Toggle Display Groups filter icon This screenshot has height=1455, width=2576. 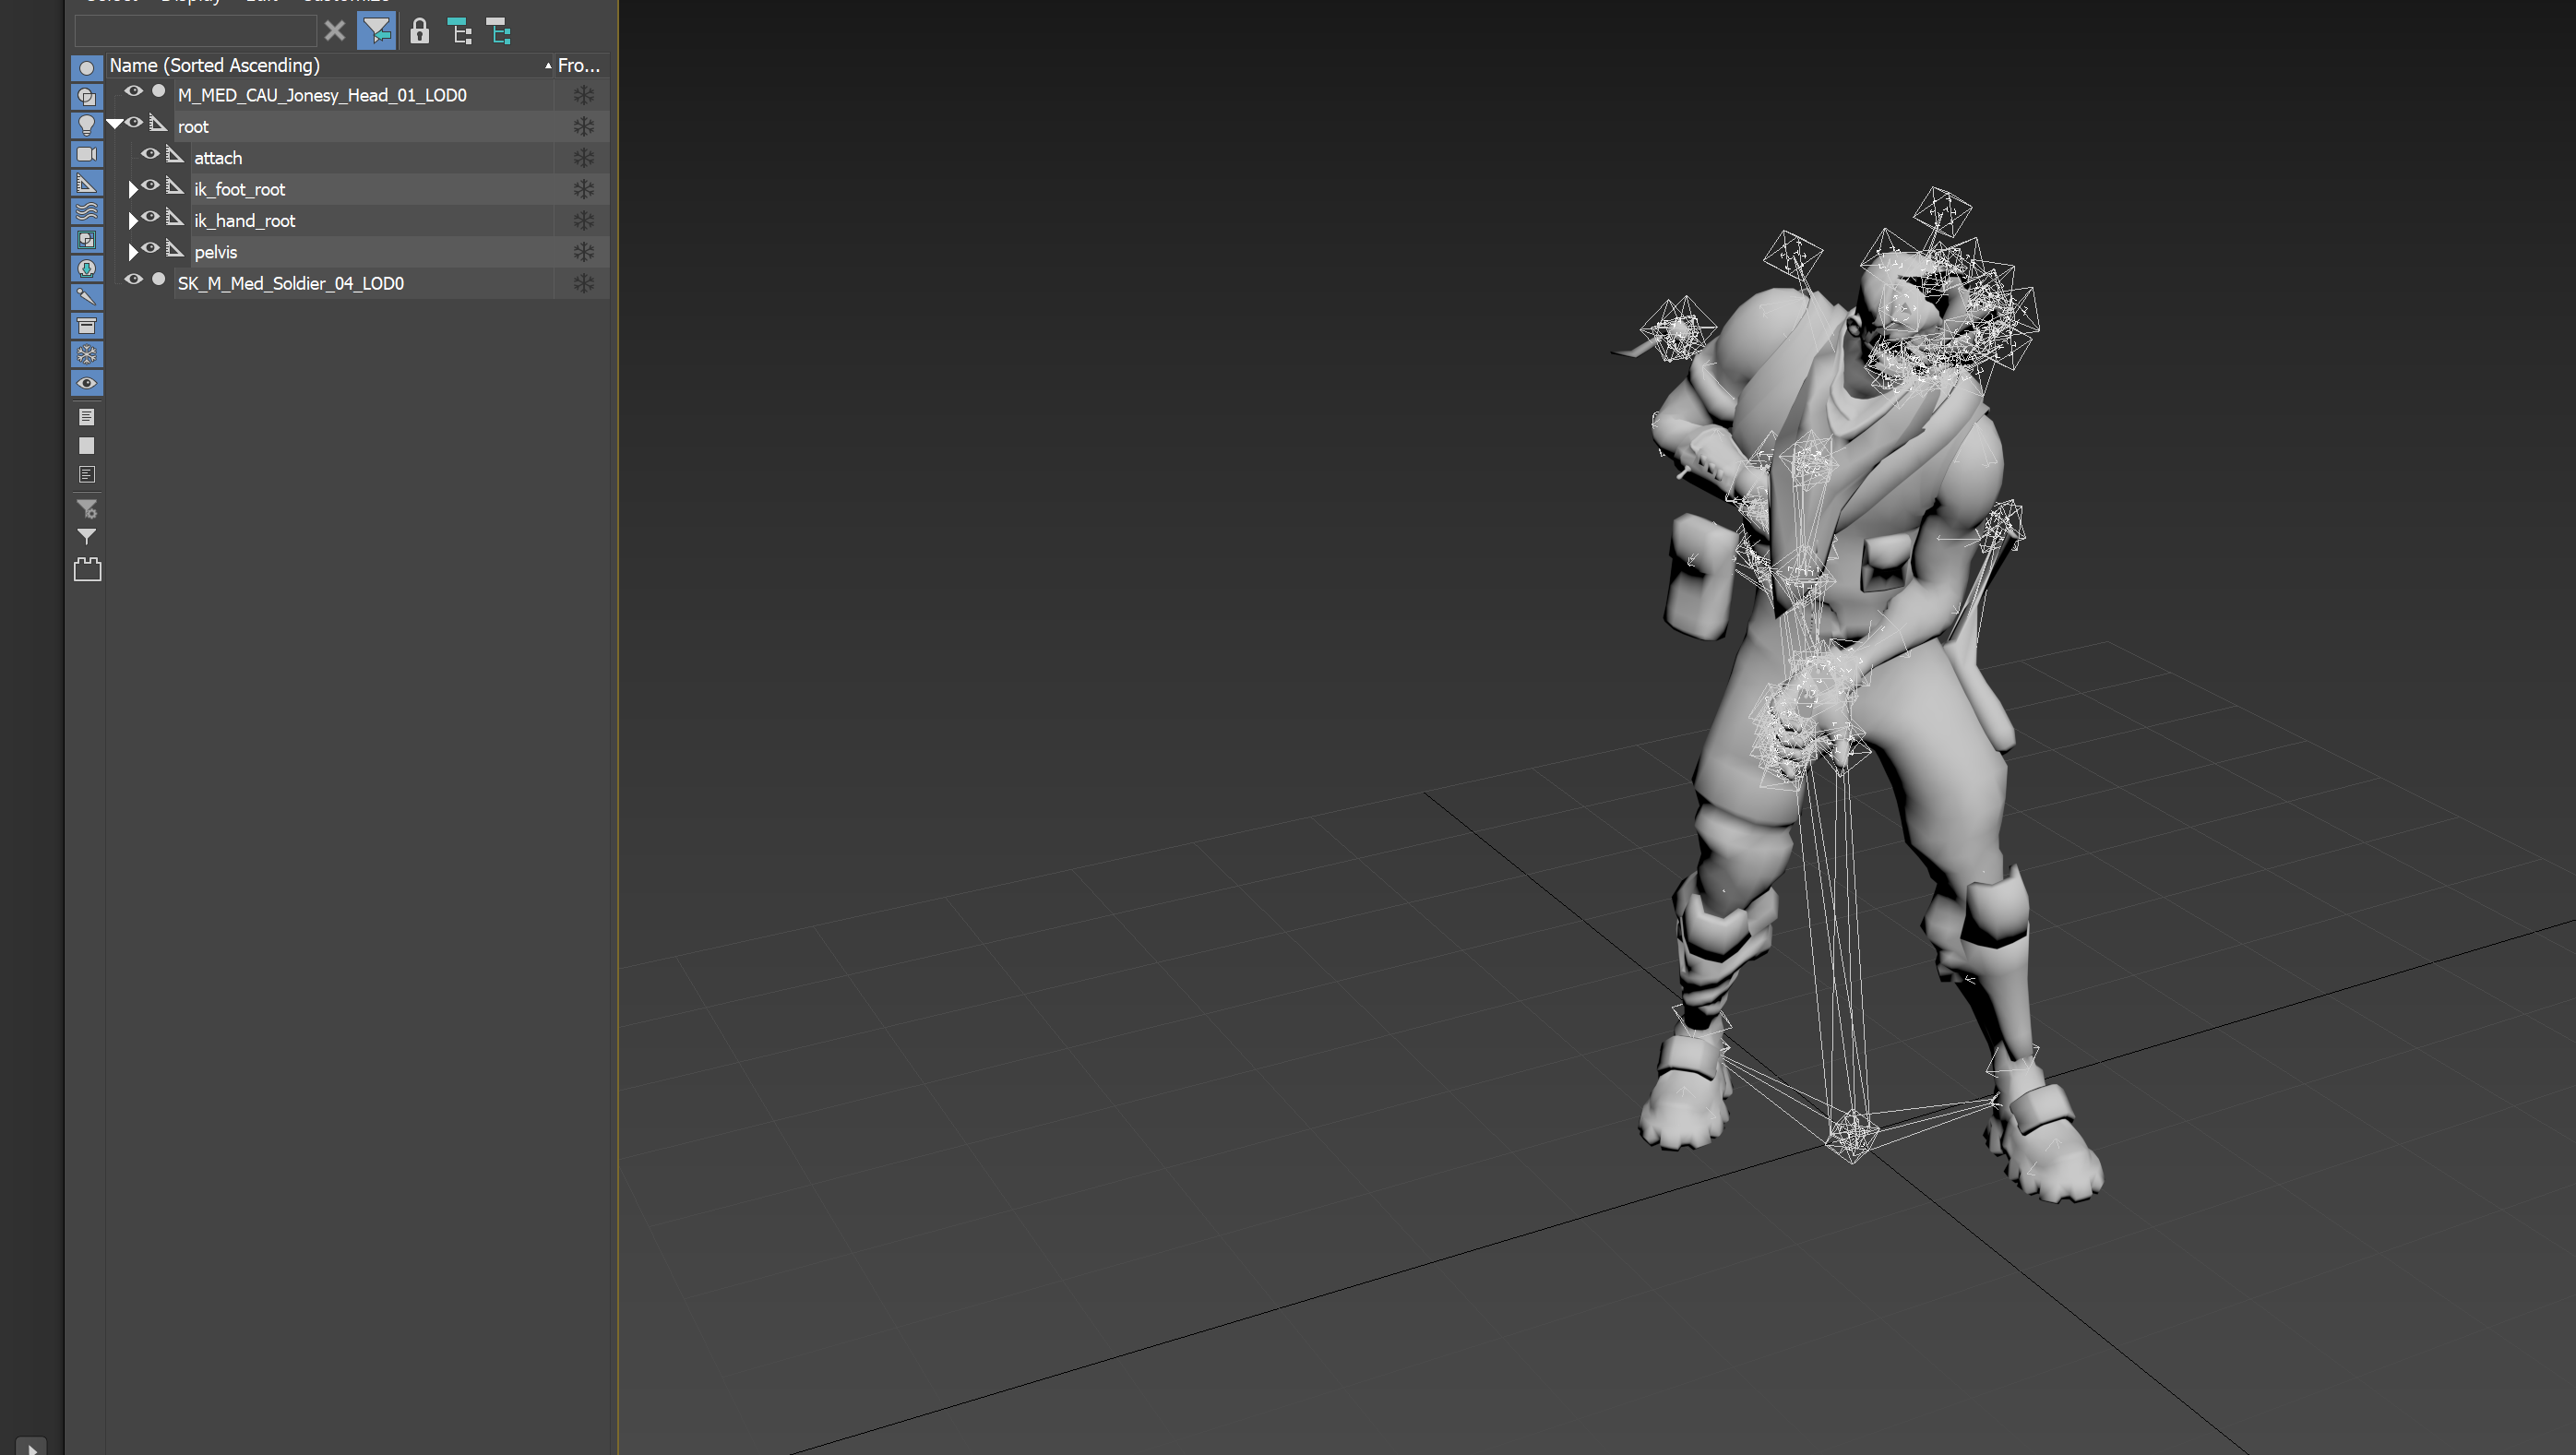click(87, 240)
